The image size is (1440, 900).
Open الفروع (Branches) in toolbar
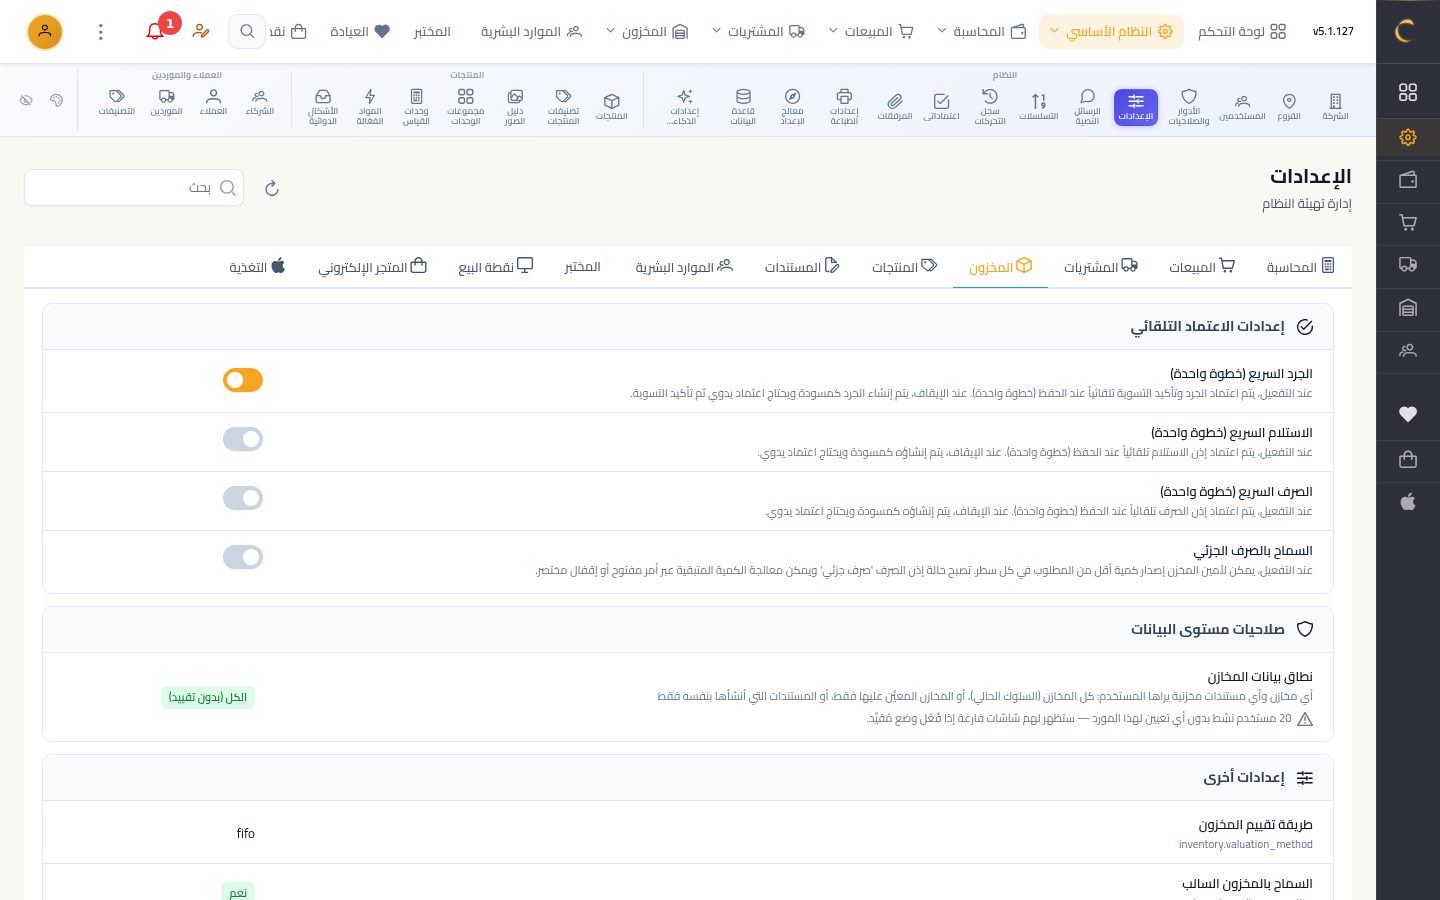(x=1289, y=106)
